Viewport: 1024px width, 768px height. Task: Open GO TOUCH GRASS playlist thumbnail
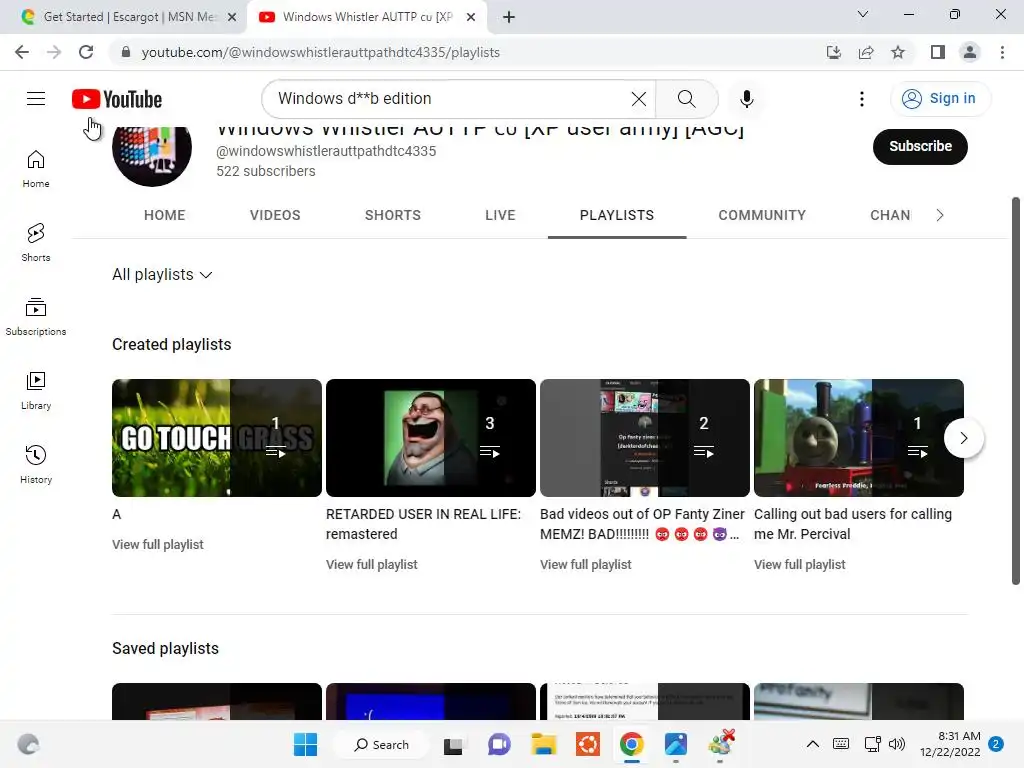point(217,438)
